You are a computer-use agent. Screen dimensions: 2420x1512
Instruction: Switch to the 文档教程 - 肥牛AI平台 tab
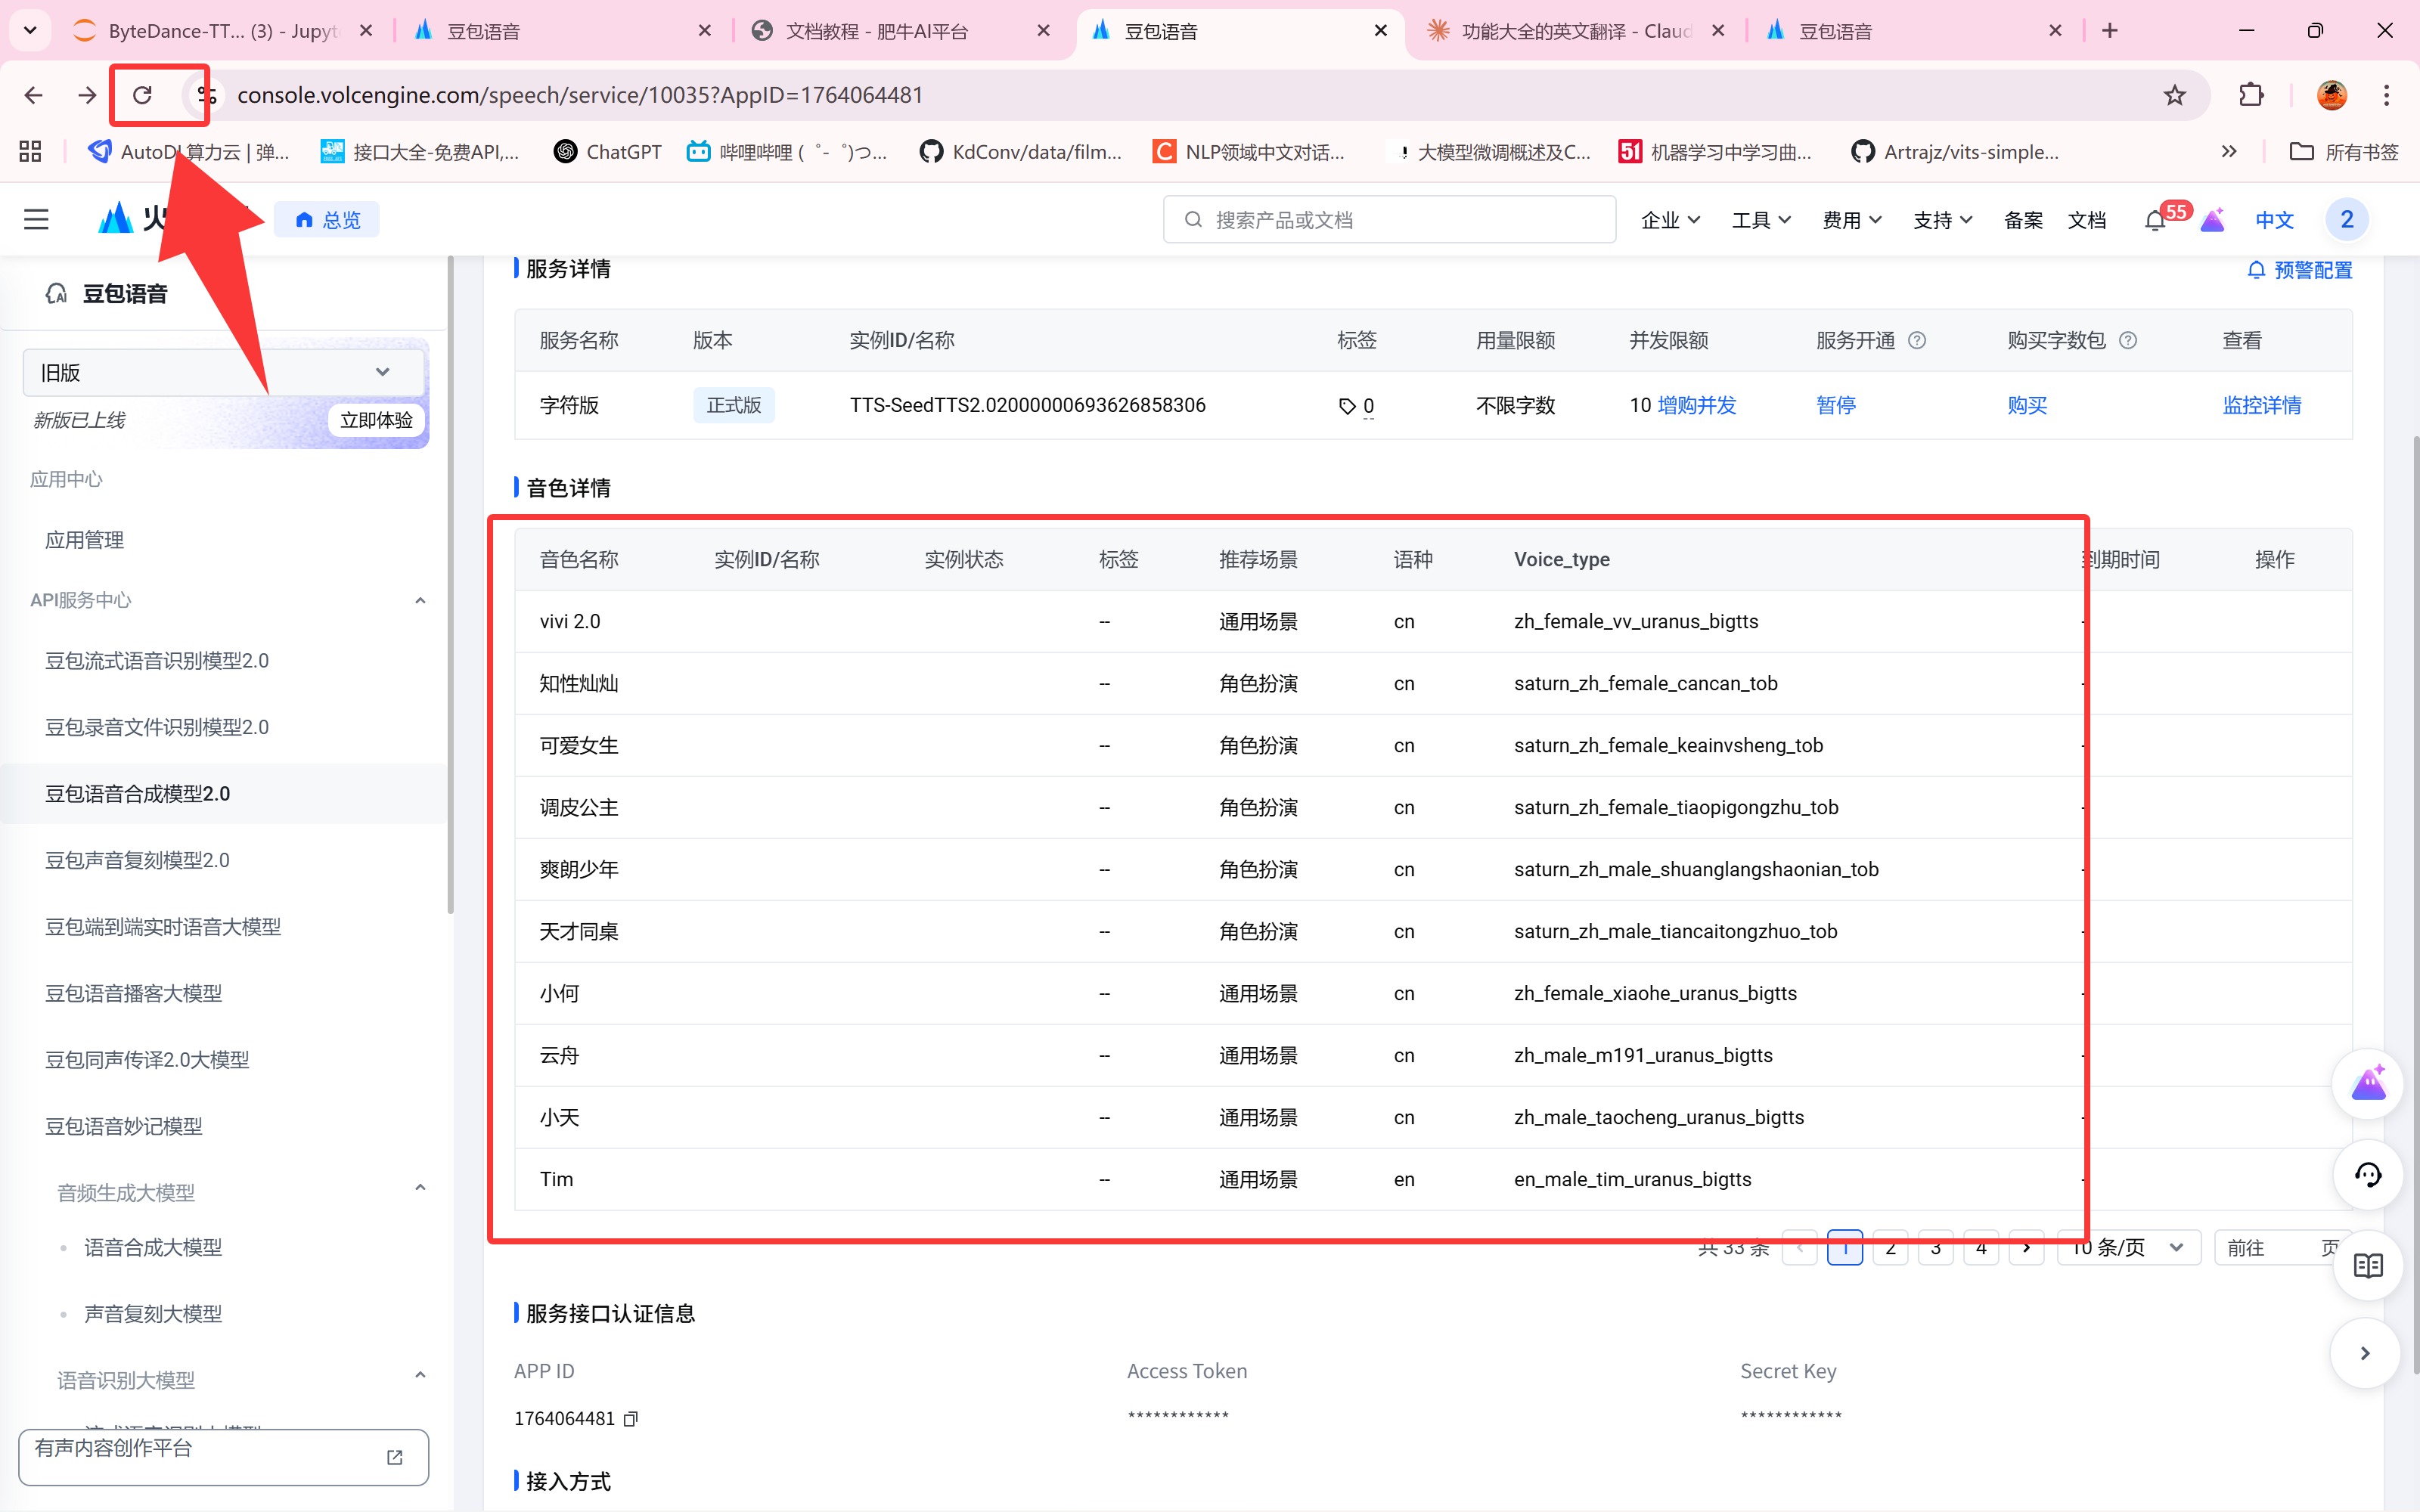pos(877,31)
